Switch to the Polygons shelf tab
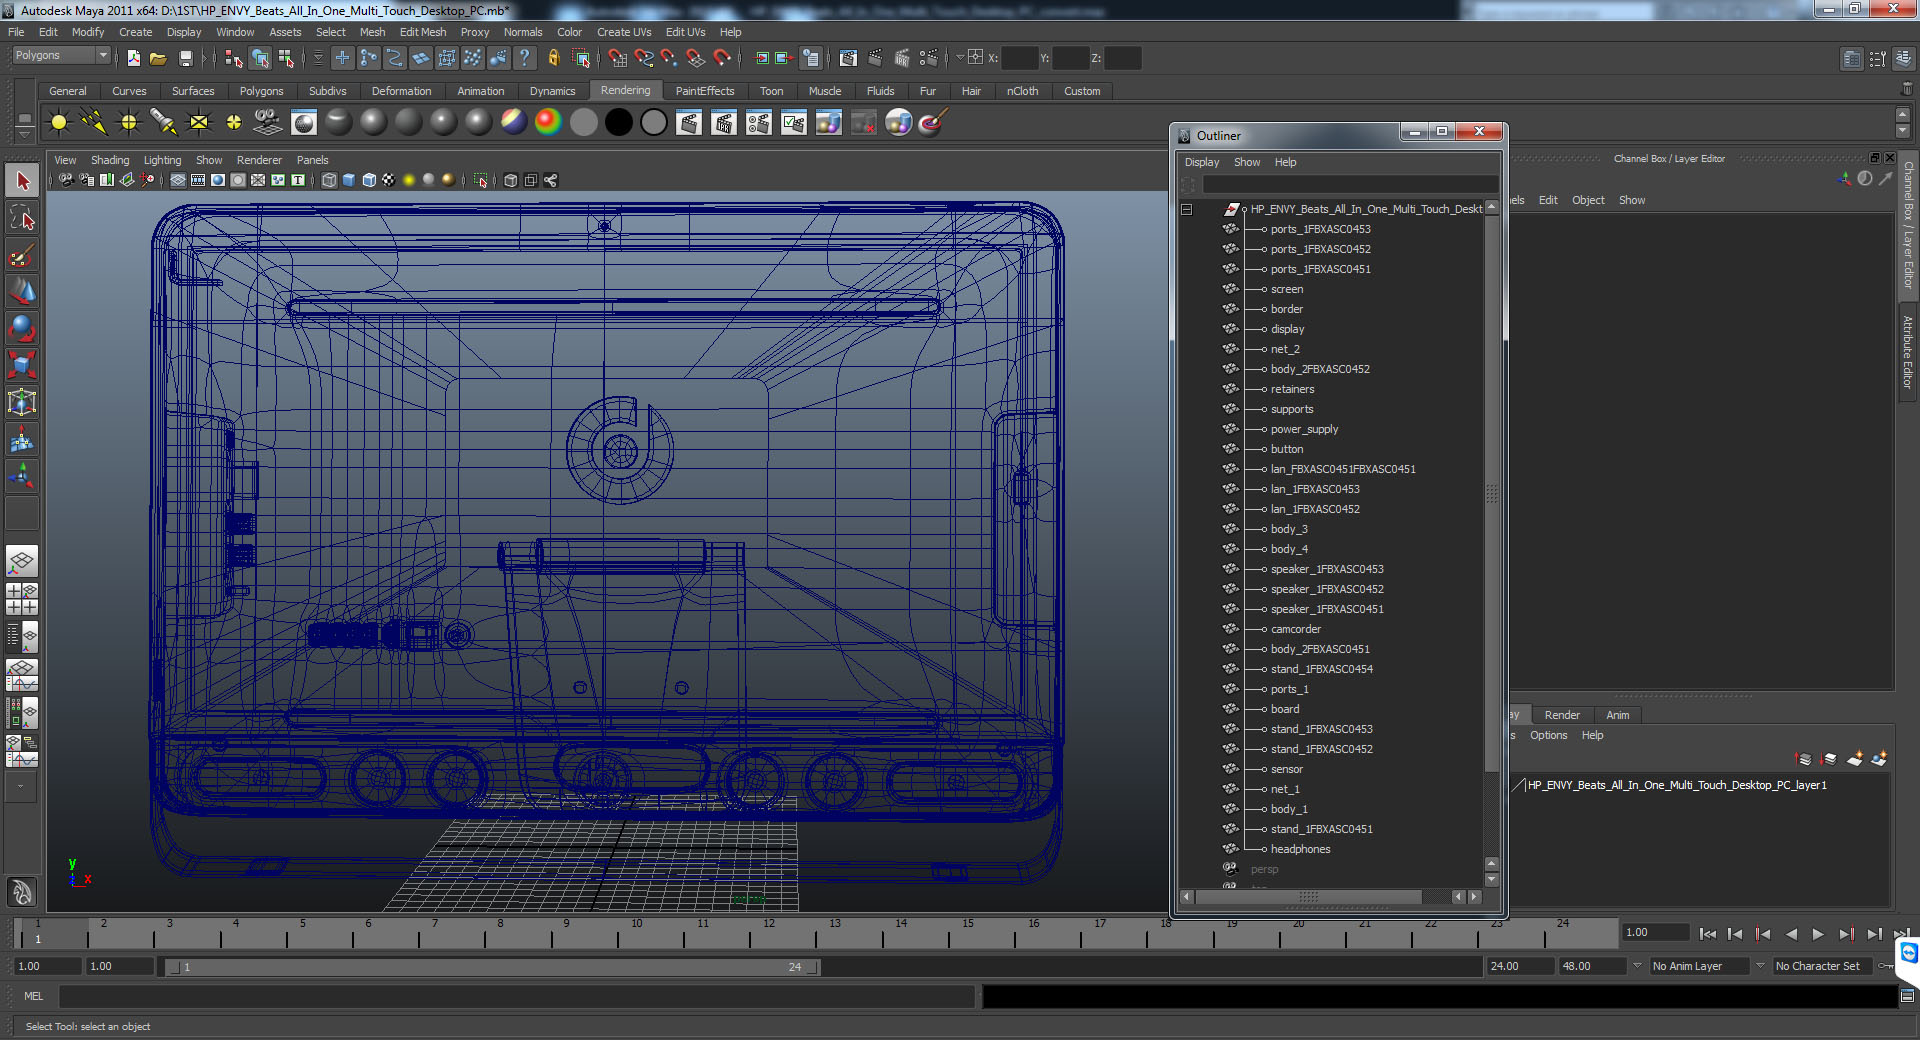Image resolution: width=1920 pixels, height=1040 pixels. [261, 91]
